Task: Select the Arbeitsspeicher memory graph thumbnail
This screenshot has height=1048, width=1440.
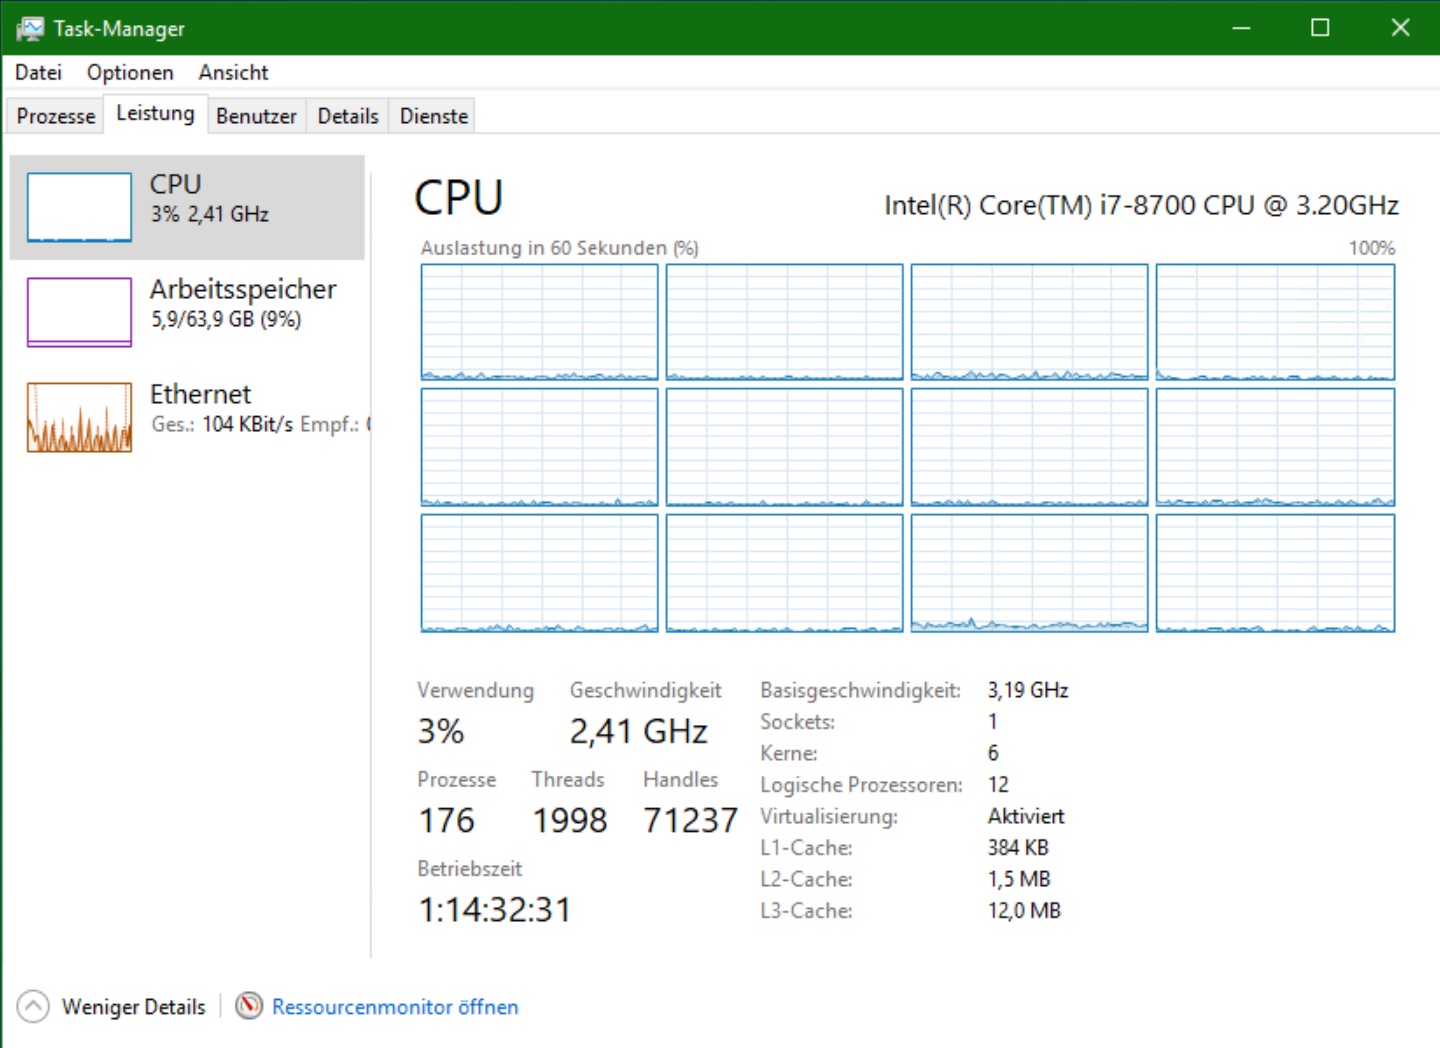Action: click(79, 312)
